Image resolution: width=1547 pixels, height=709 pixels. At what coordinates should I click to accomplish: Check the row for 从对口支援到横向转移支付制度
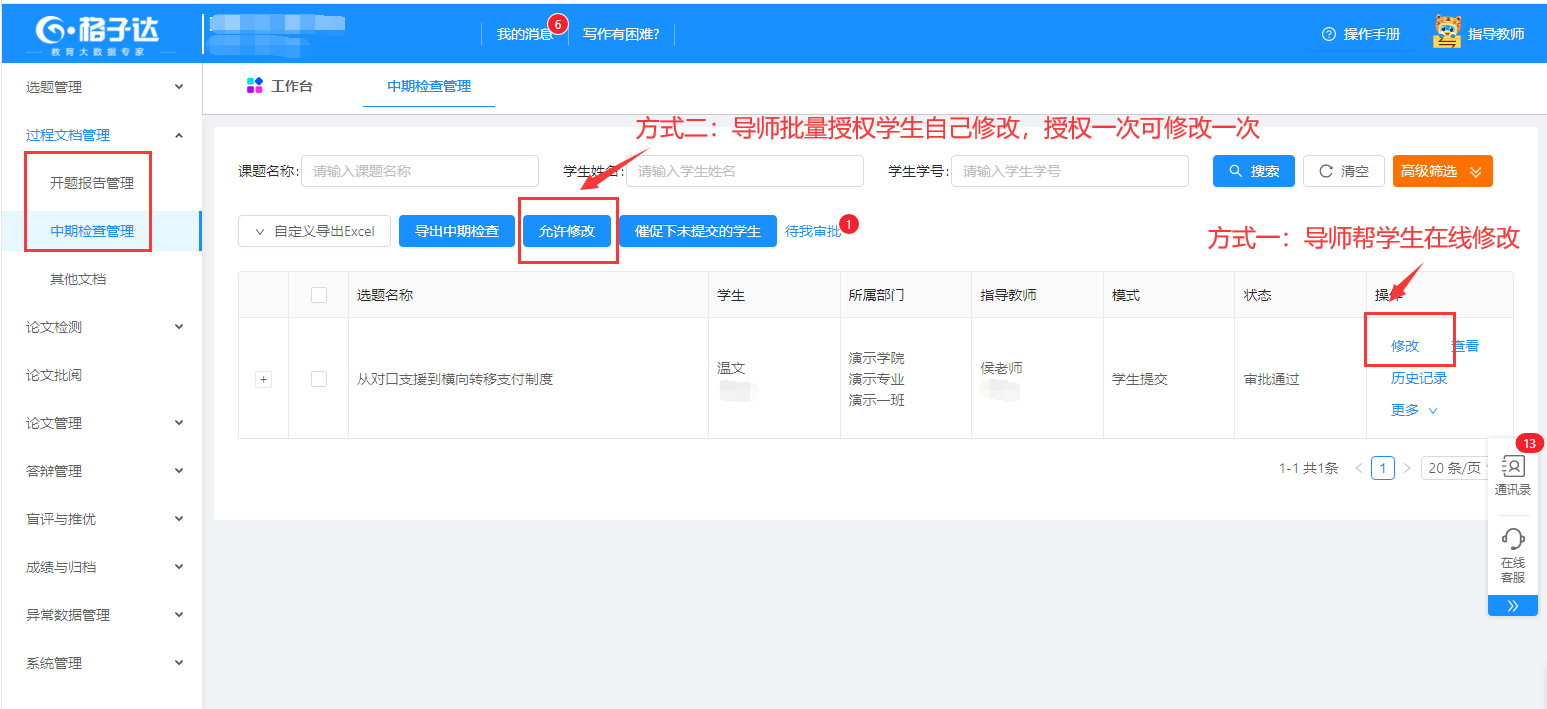[x=319, y=379]
